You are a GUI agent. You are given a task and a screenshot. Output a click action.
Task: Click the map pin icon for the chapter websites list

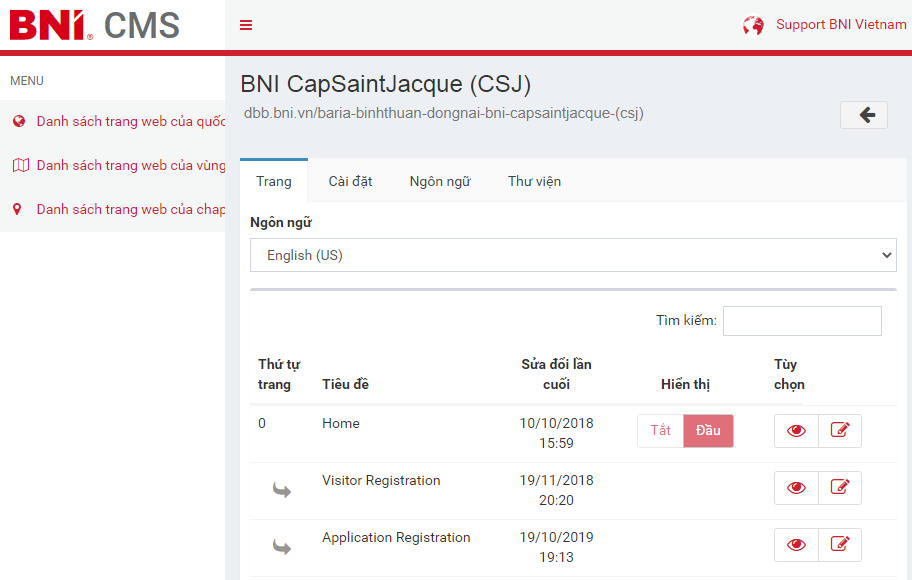(17, 209)
